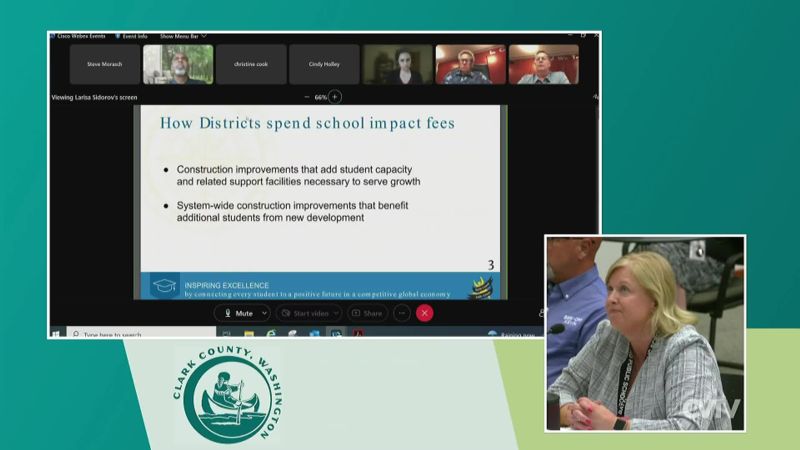
Task: Zoom in shared screen with plus button
Action: coord(335,97)
